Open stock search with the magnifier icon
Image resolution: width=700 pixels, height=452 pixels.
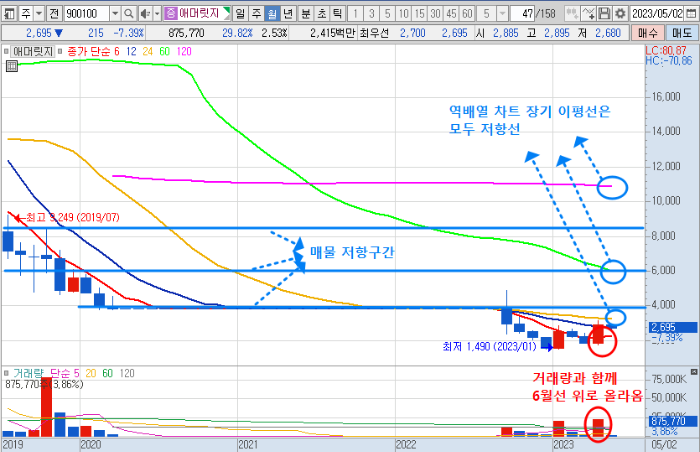[x=129, y=13]
